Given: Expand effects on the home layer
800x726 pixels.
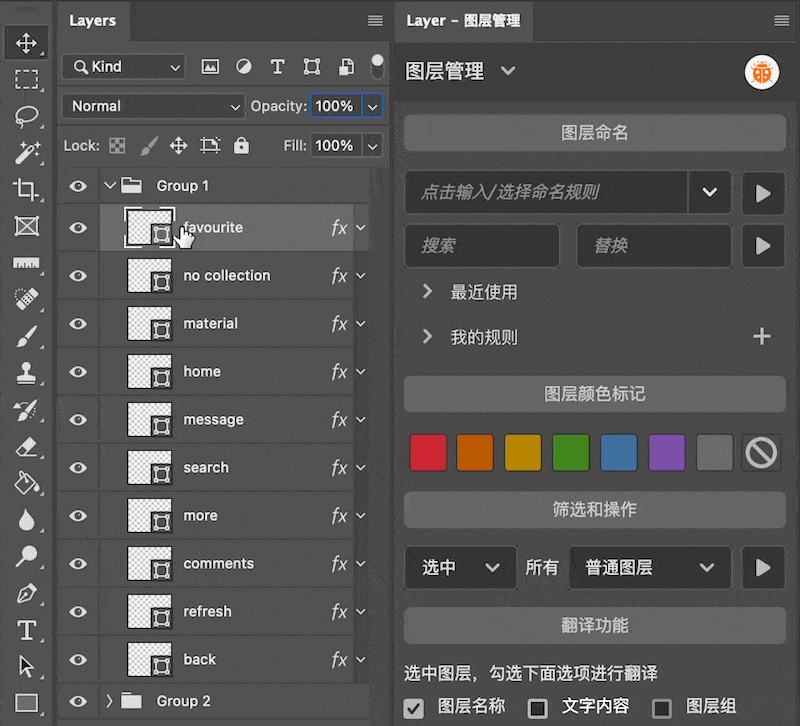Looking at the screenshot, I should (361, 372).
